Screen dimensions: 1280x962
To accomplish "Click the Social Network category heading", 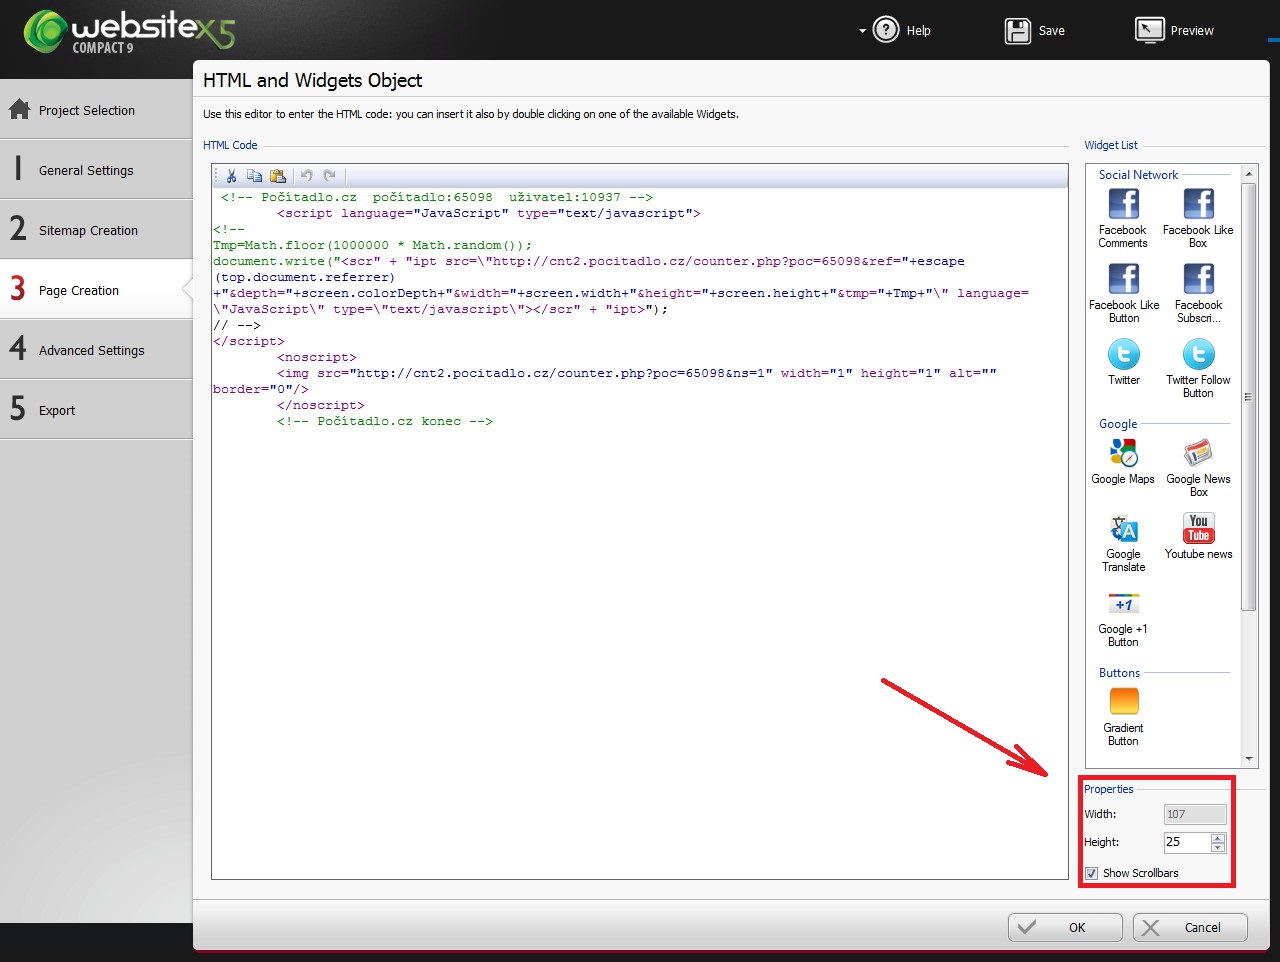I will coord(1138,174).
